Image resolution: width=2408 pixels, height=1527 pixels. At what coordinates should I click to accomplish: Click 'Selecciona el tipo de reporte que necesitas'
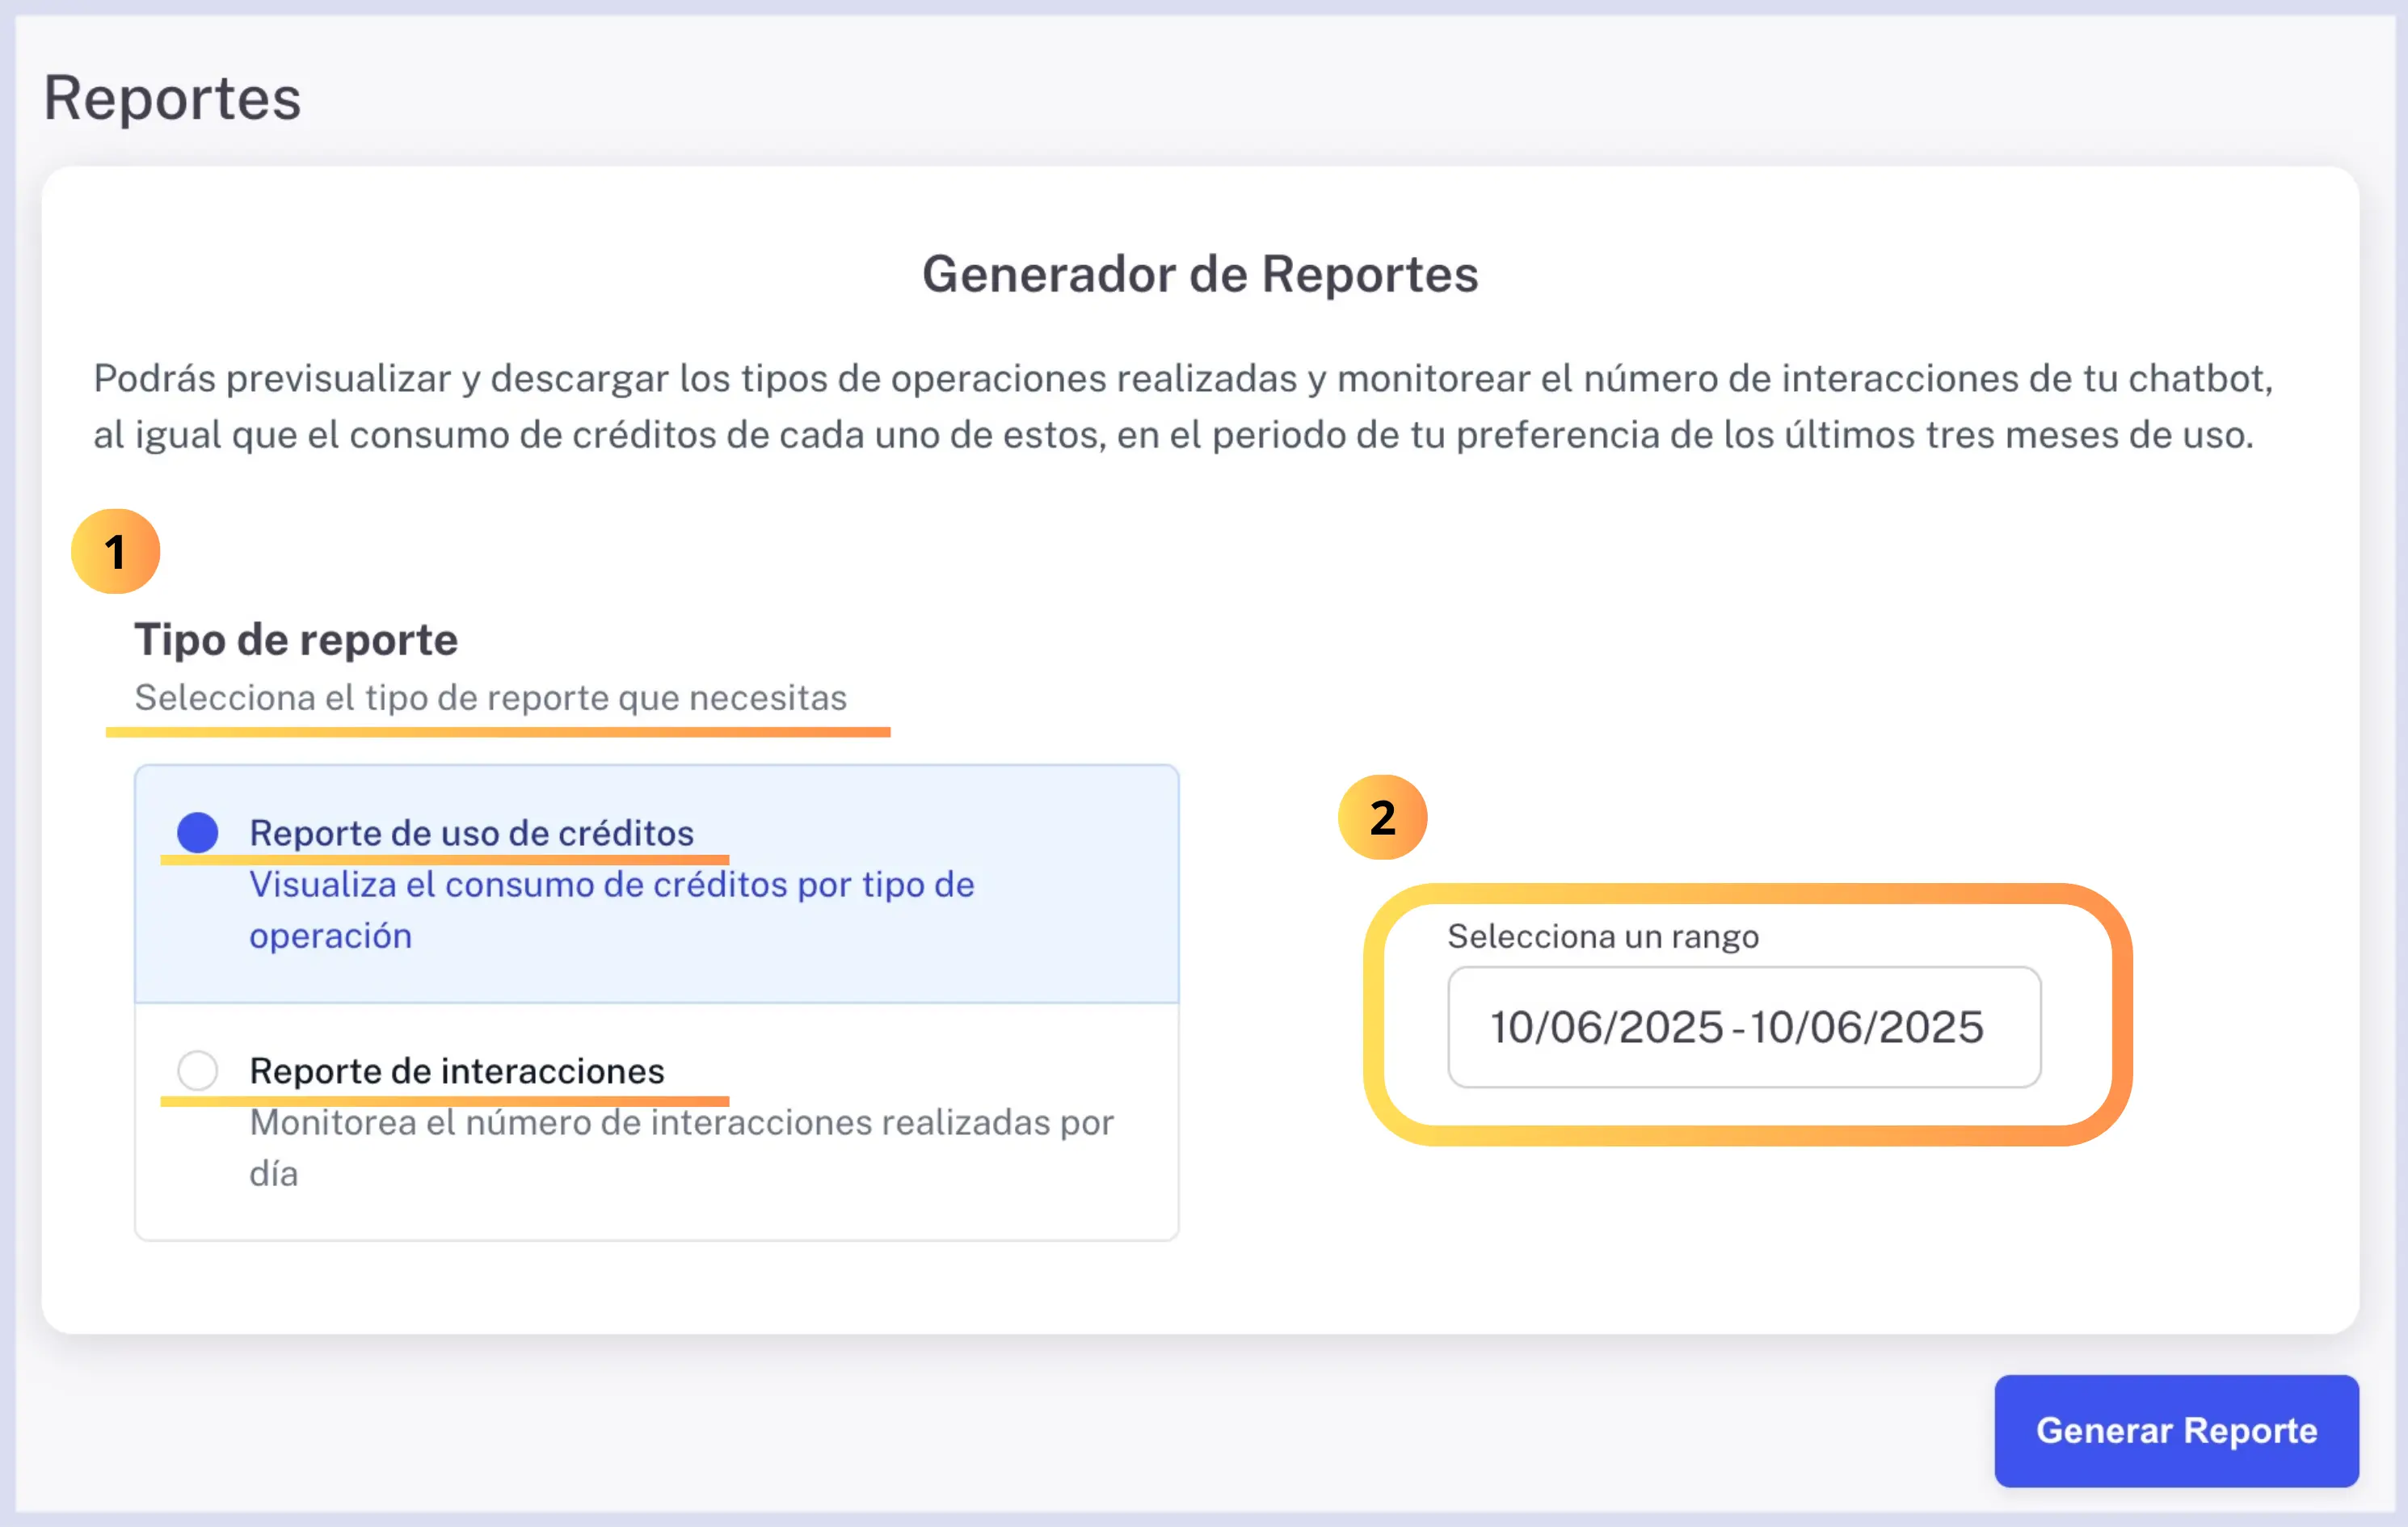tap(491, 697)
